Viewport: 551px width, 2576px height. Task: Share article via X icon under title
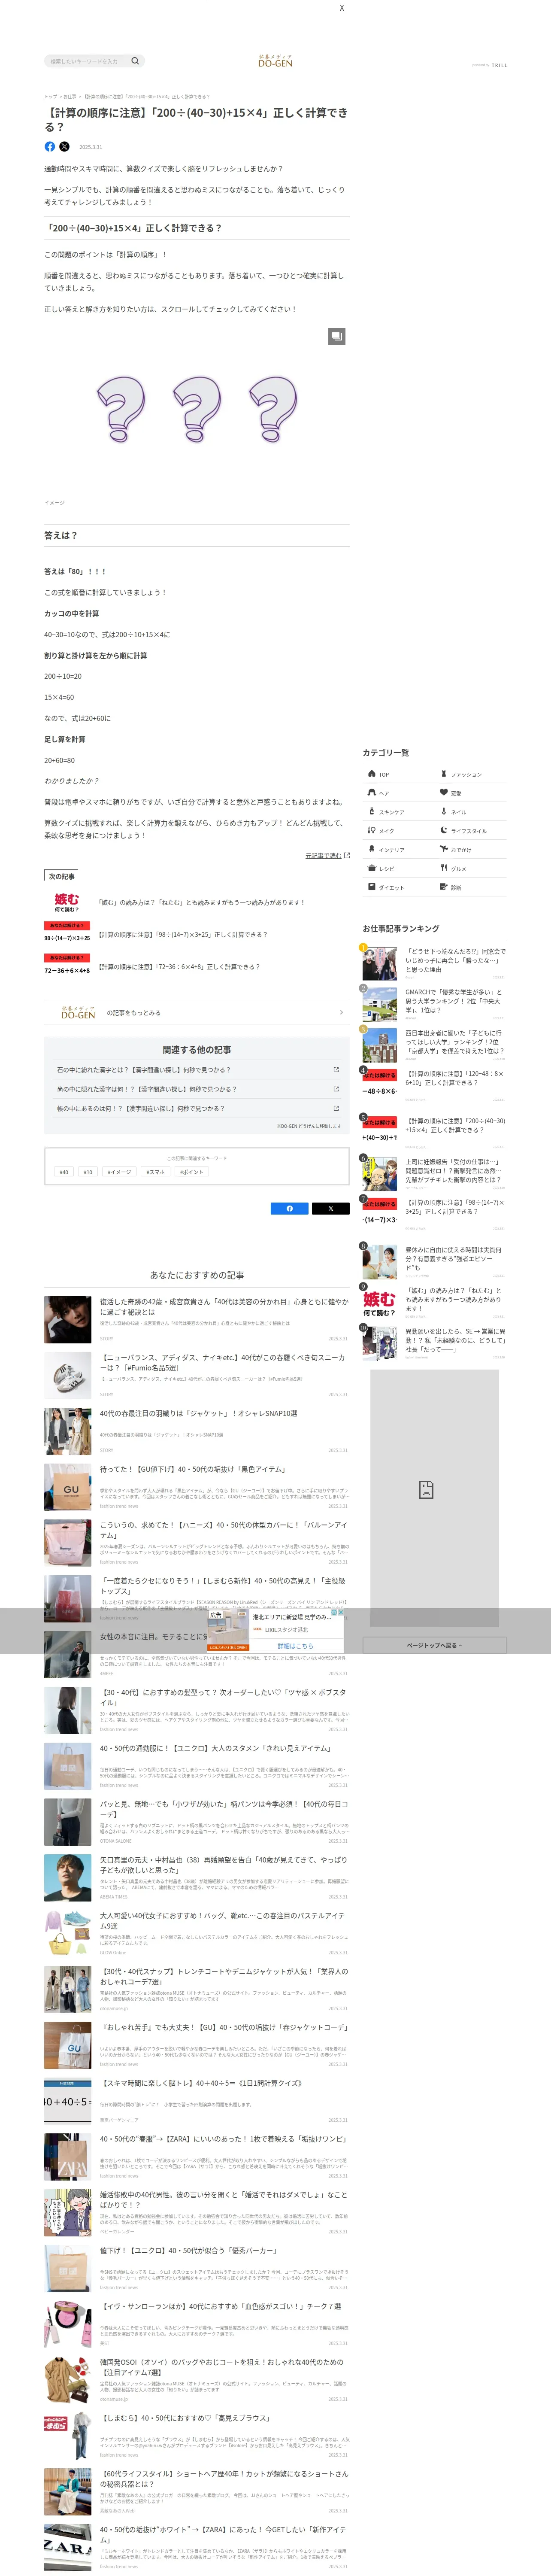[65, 146]
